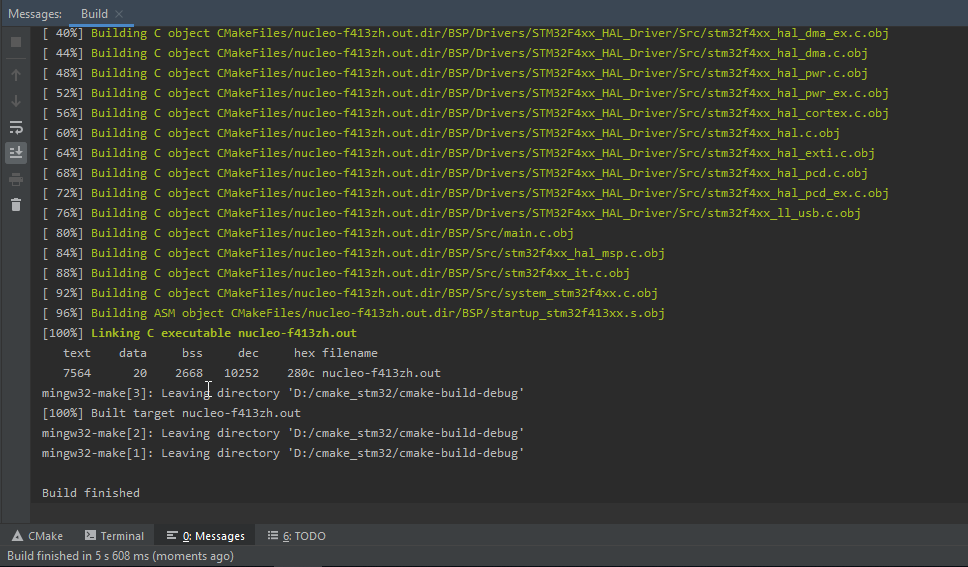
Task: Click the 'Build finished' output line
Action: (91, 493)
